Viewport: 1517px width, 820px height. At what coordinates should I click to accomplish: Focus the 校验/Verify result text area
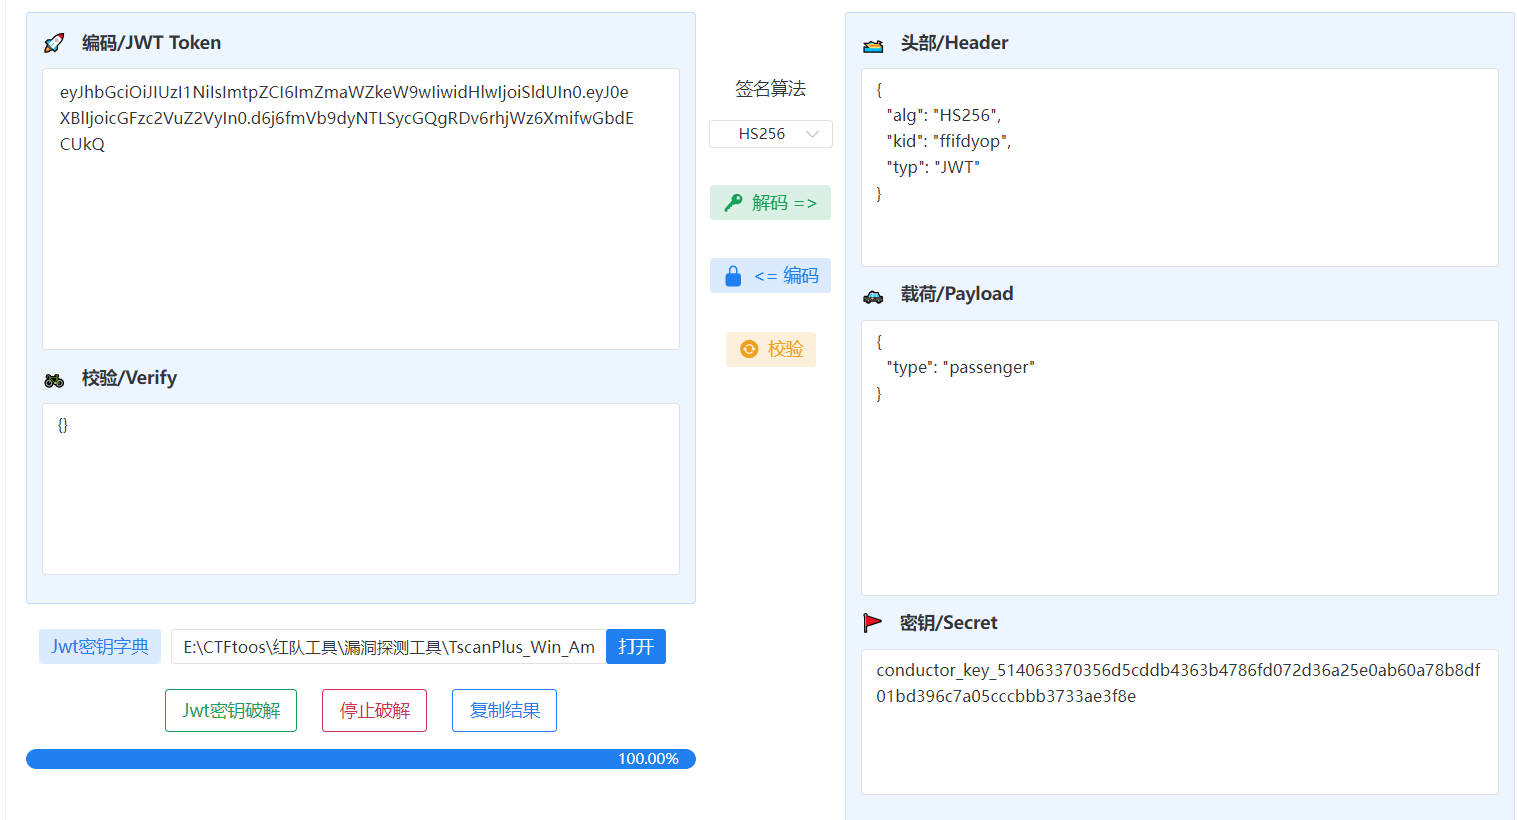361,489
